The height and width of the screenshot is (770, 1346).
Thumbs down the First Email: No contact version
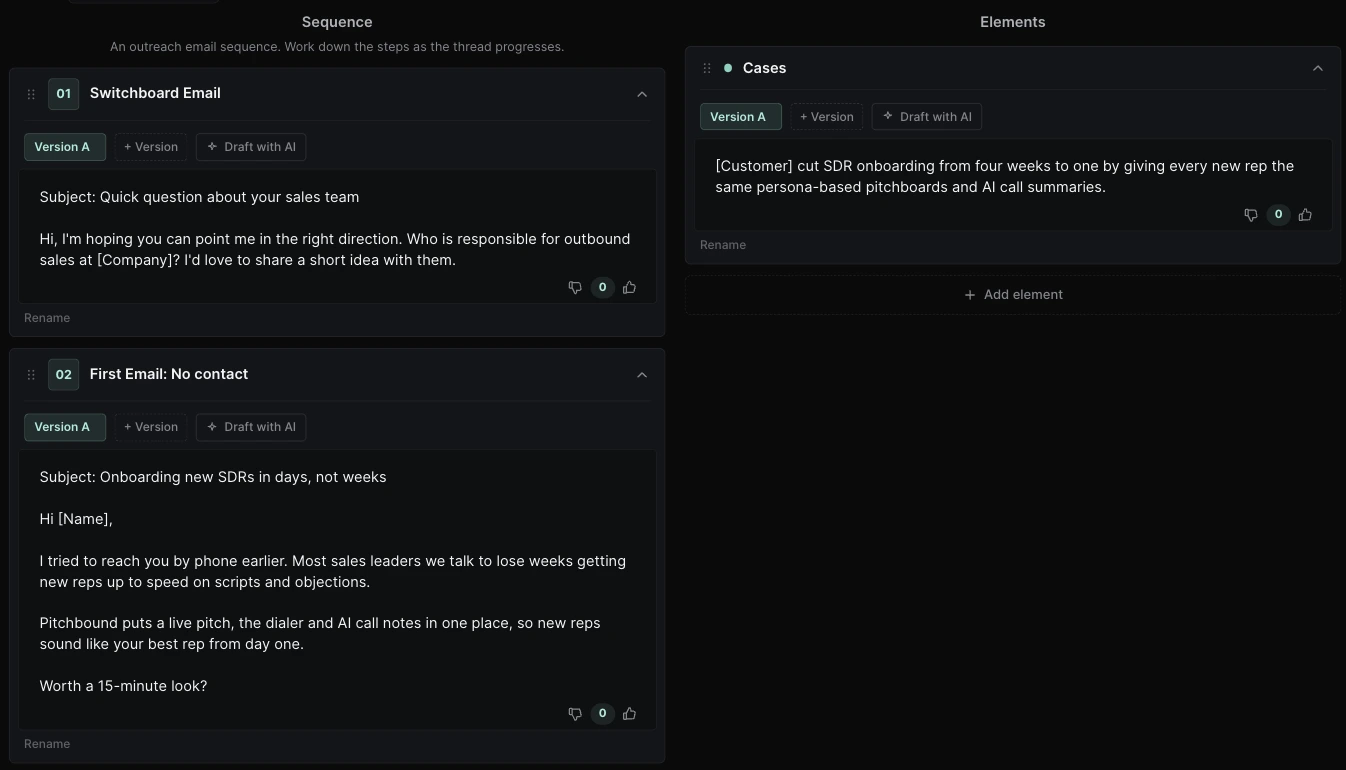point(575,714)
